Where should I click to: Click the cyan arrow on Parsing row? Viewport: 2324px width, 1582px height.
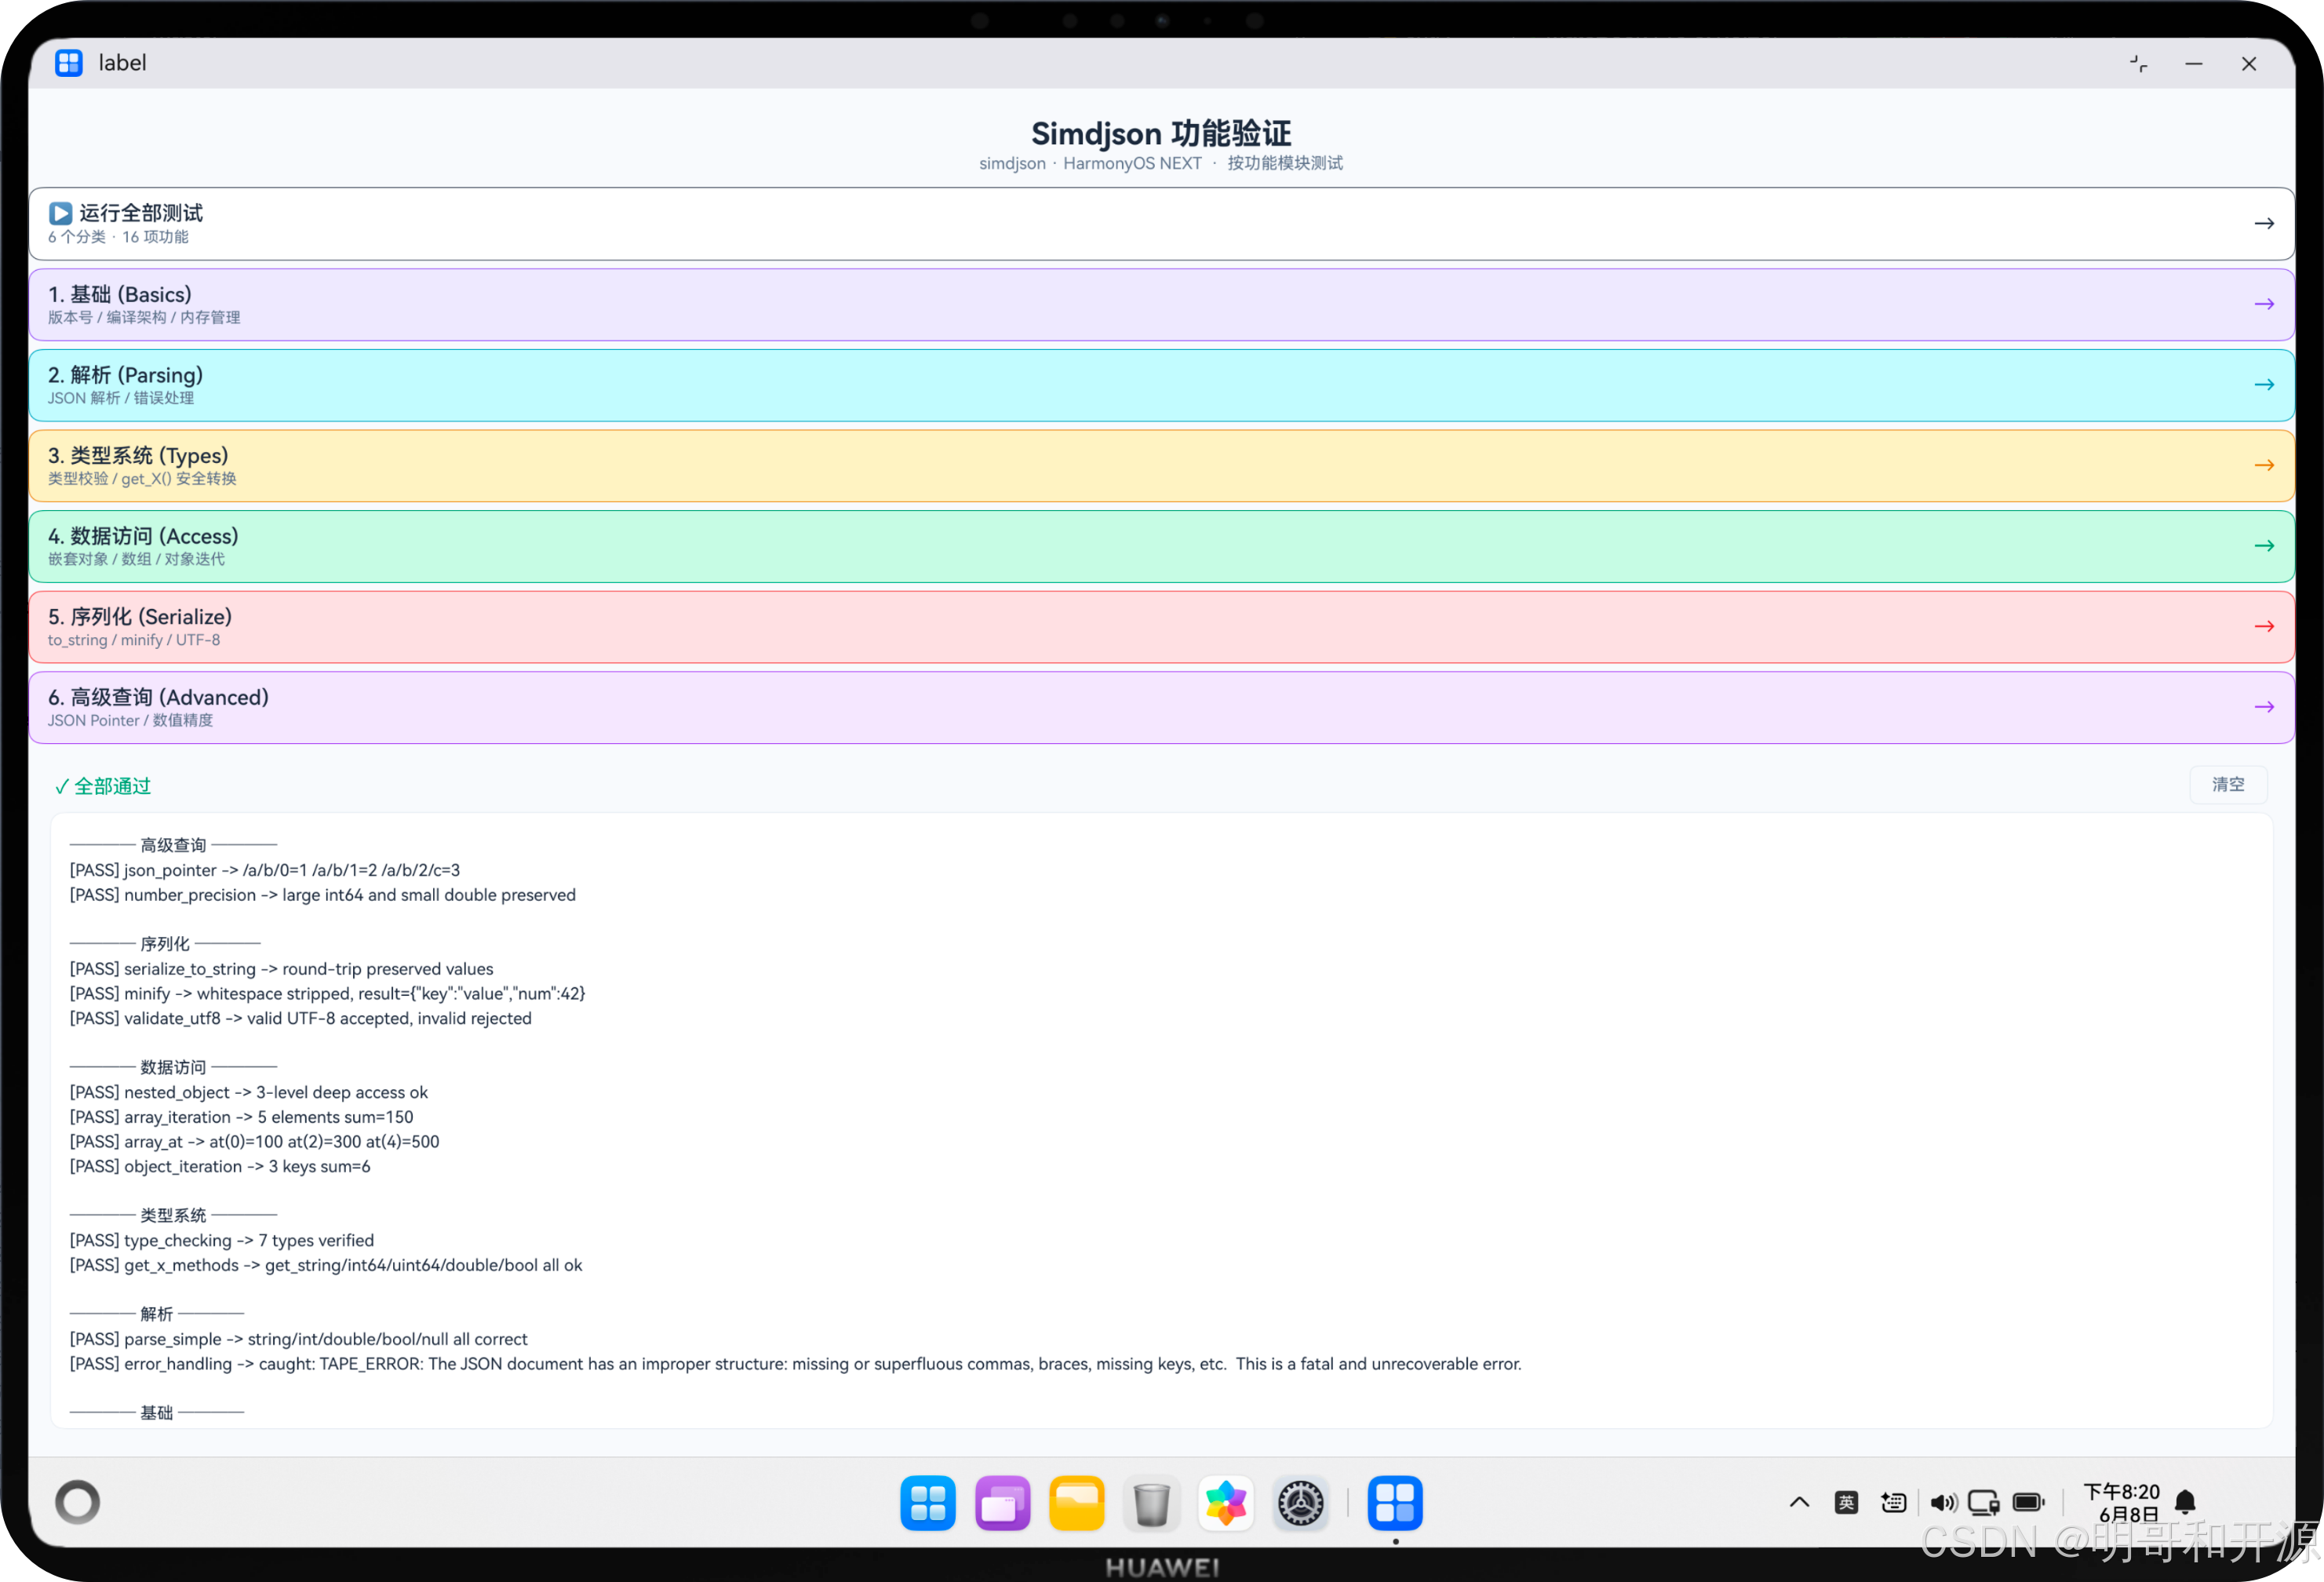click(x=2264, y=385)
